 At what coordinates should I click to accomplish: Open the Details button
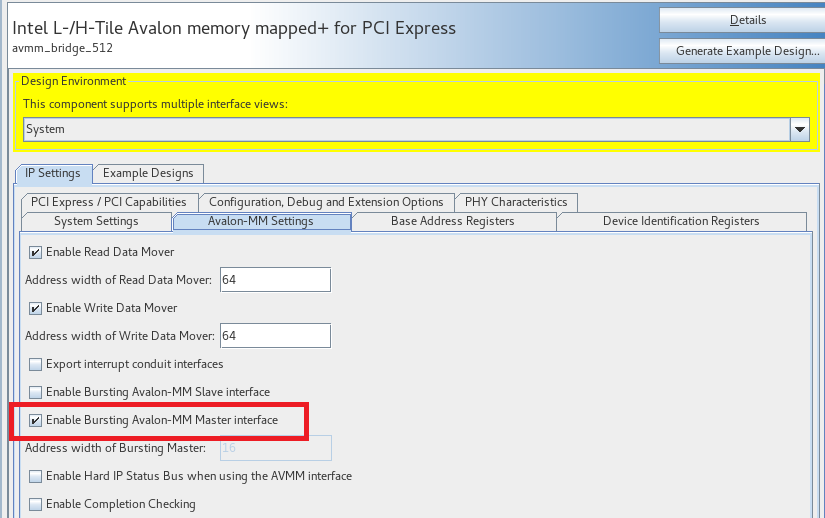[x=742, y=20]
